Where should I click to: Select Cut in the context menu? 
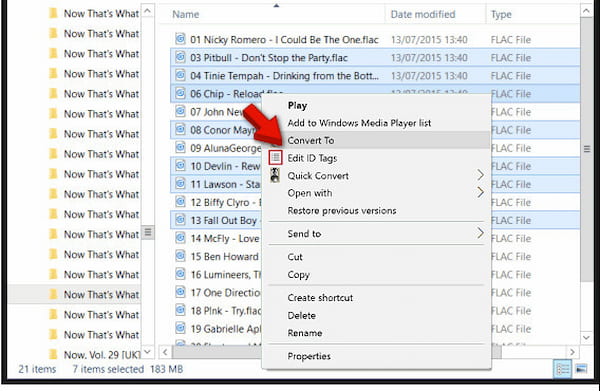tap(295, 257)
